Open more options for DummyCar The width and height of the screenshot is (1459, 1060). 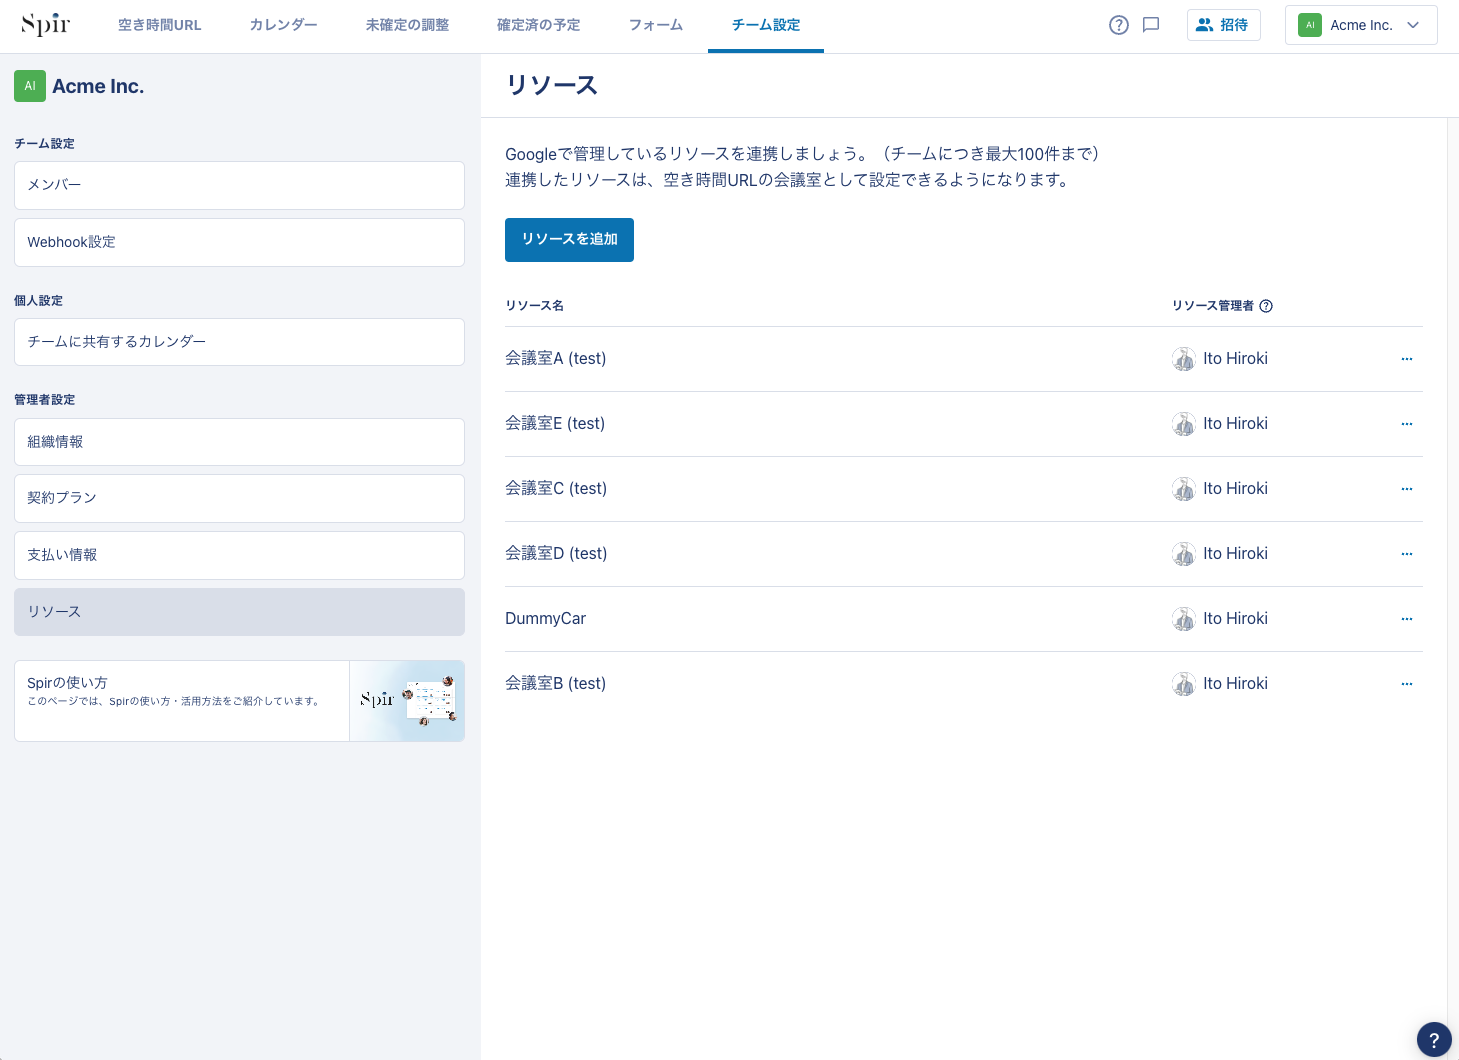pos(1407,619)
